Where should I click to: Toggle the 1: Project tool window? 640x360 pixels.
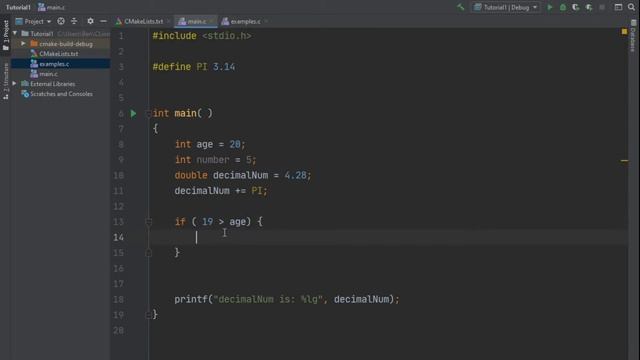(x=5, y=36)
